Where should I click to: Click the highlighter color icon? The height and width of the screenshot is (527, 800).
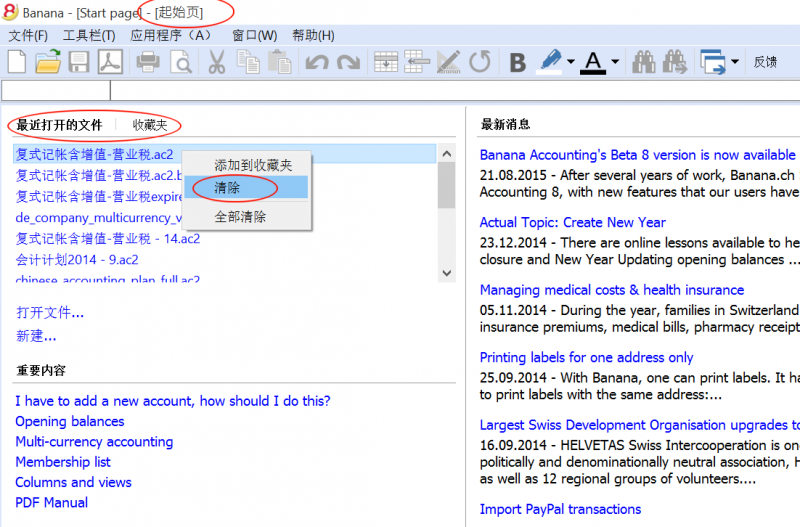click(x=551, y=62)
